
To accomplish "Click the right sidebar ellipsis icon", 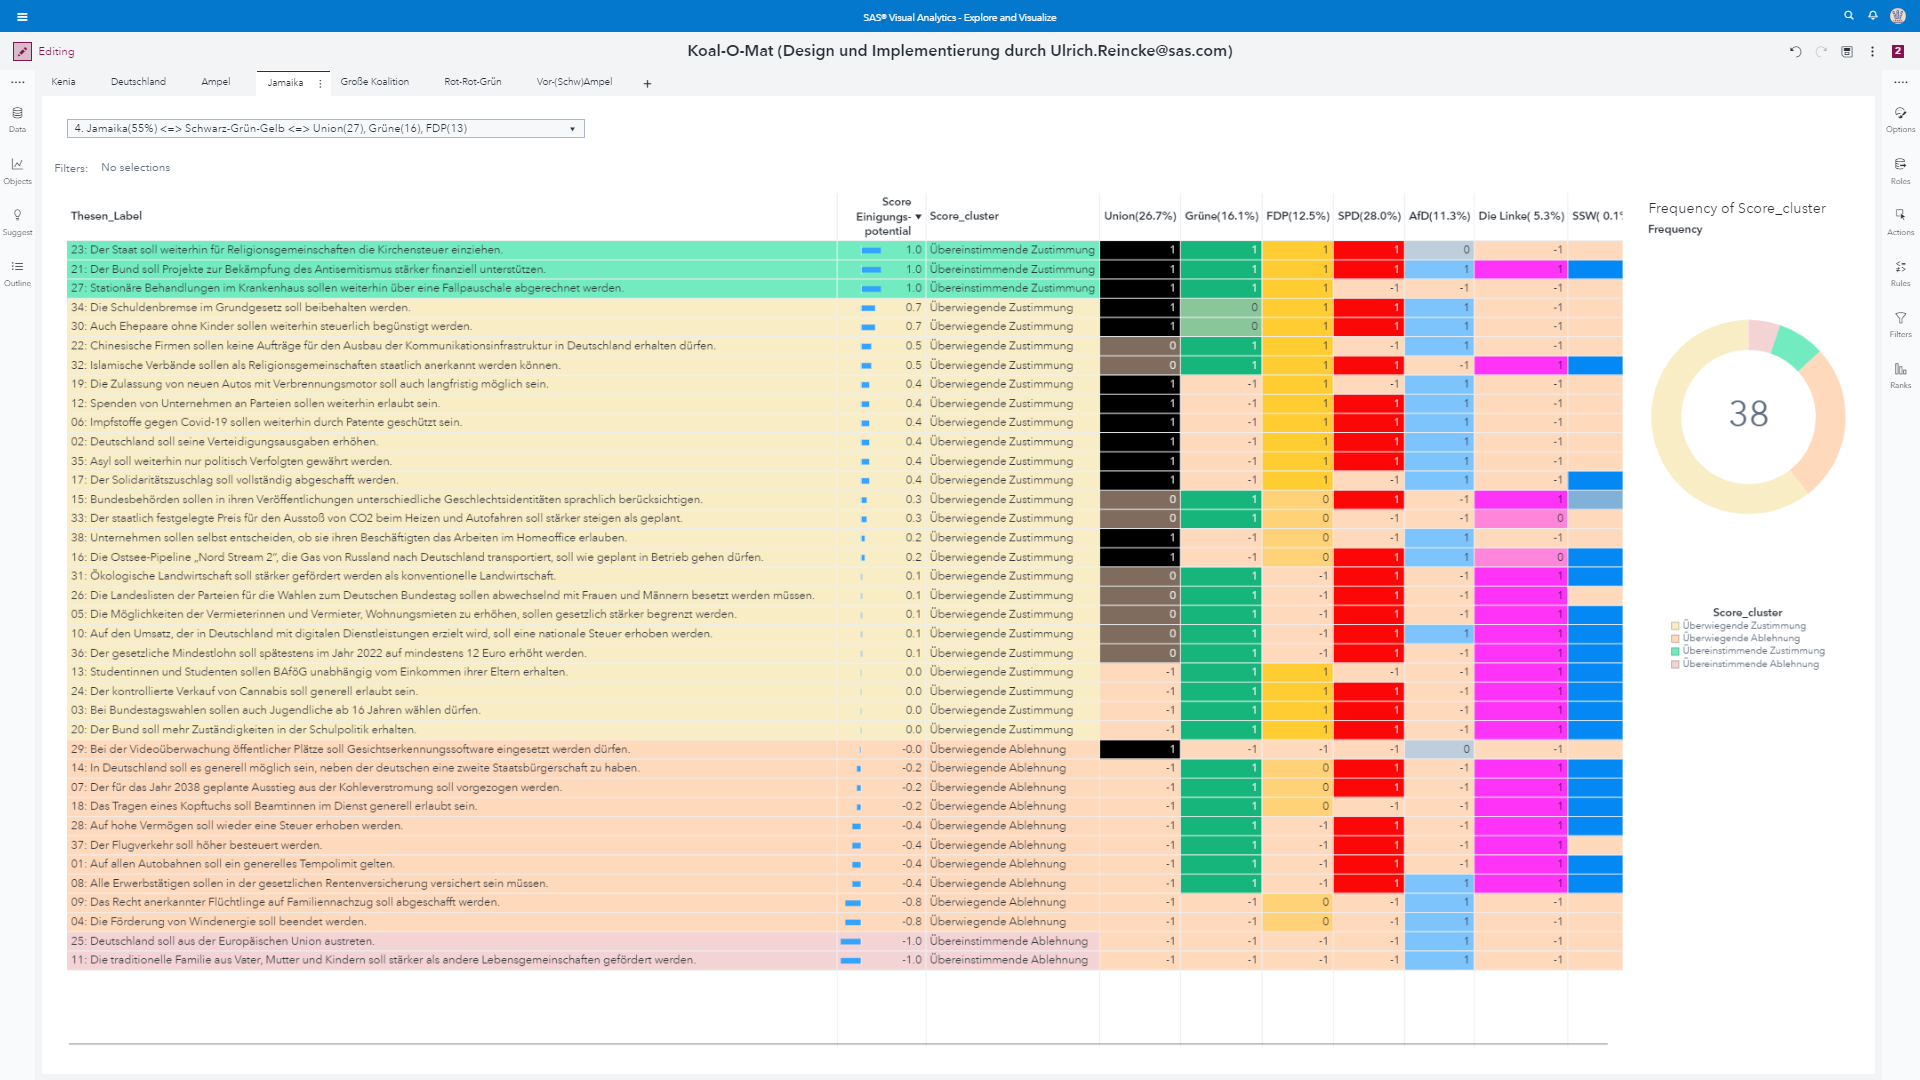I will [1900, 82].
